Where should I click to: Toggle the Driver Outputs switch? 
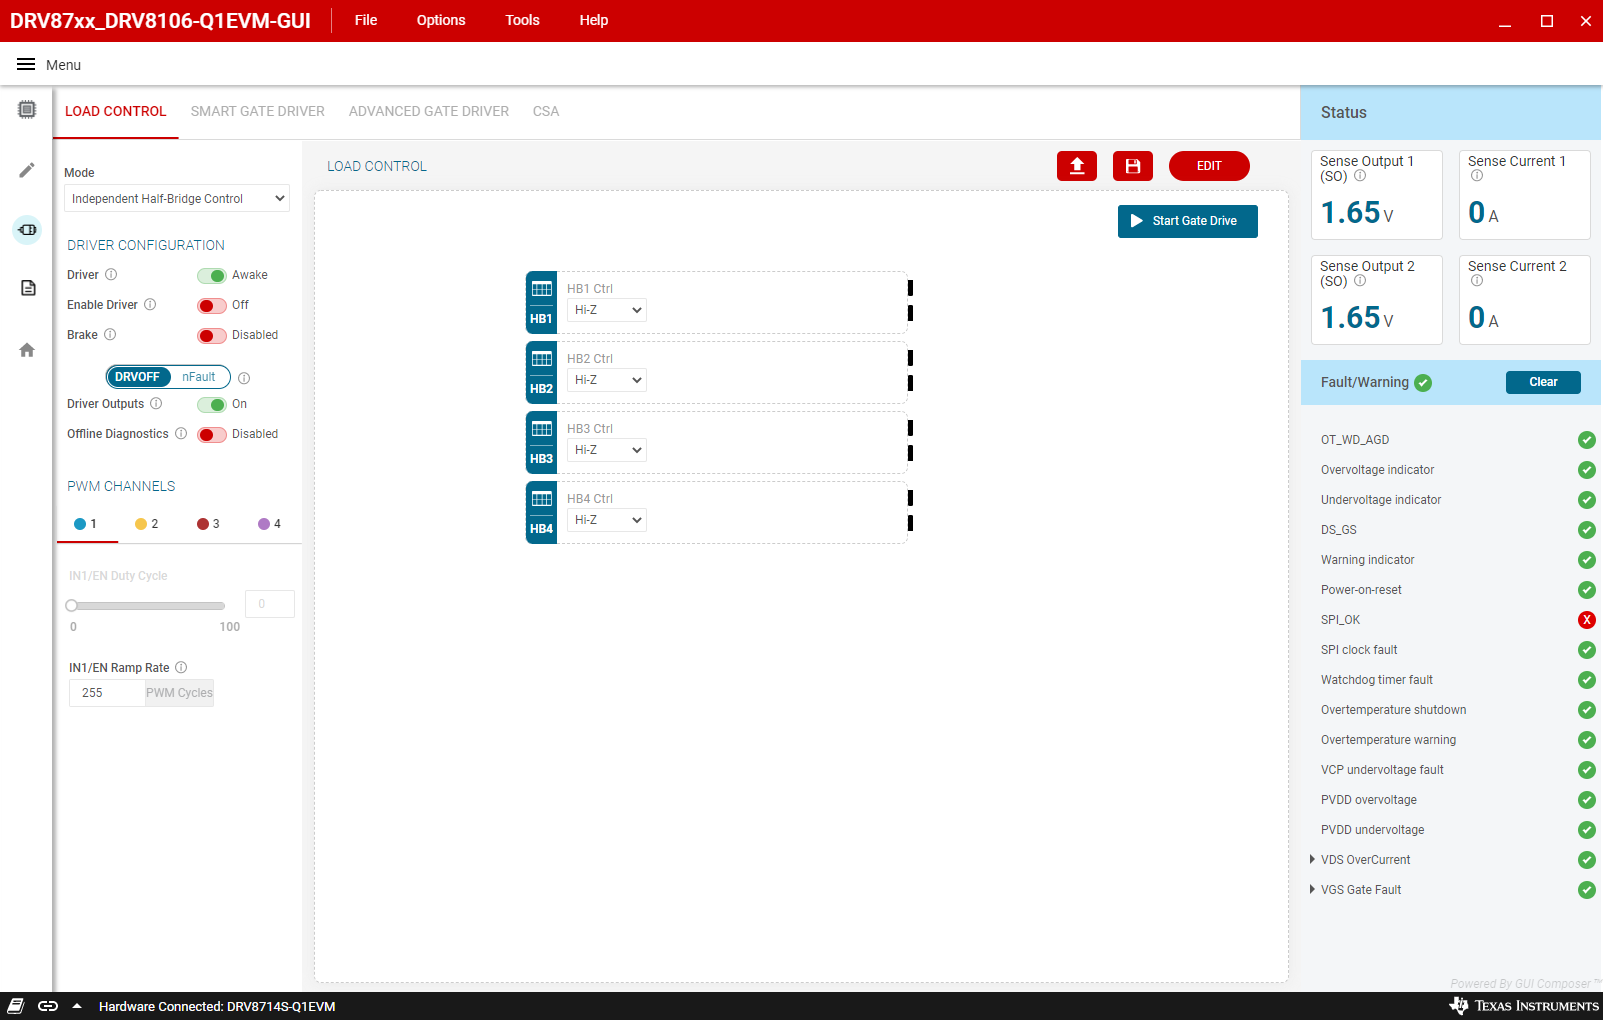pos(212,405)
